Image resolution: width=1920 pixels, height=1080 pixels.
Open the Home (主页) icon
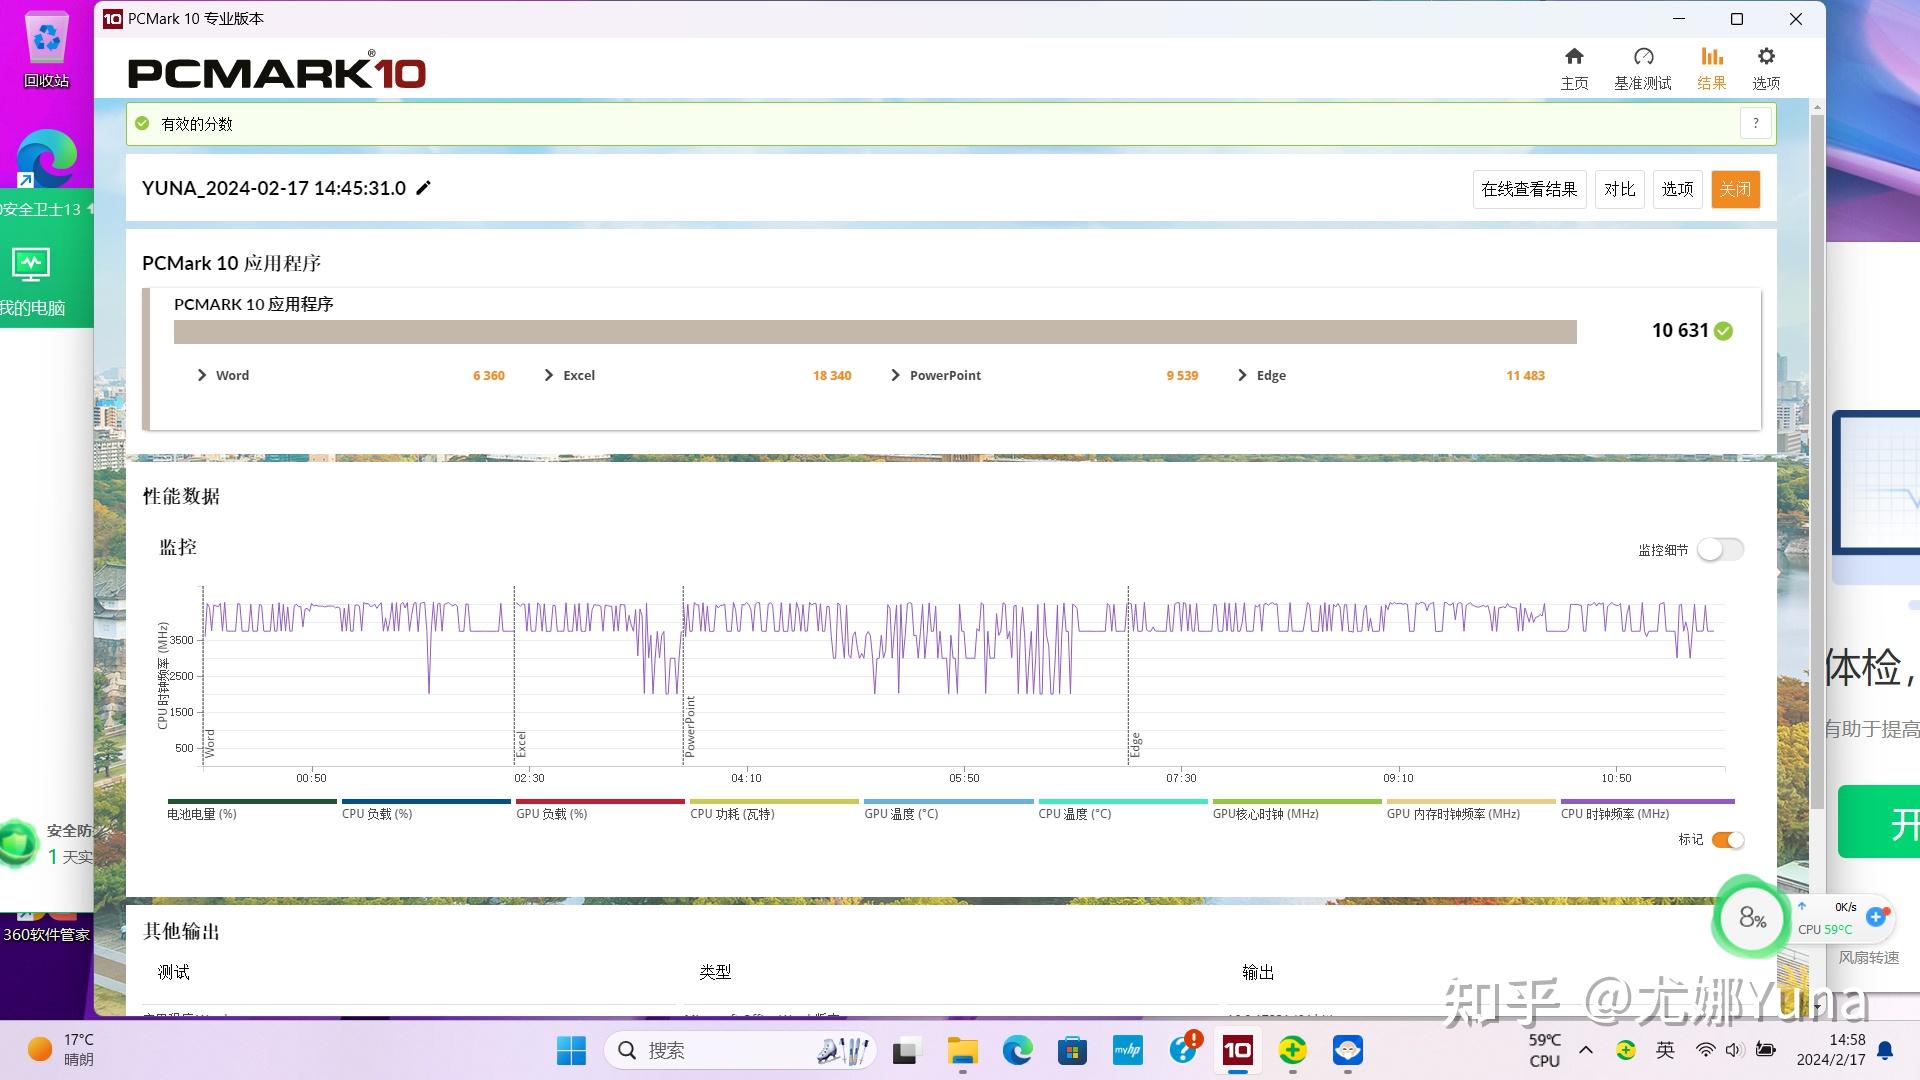[x=1574, y=58]
